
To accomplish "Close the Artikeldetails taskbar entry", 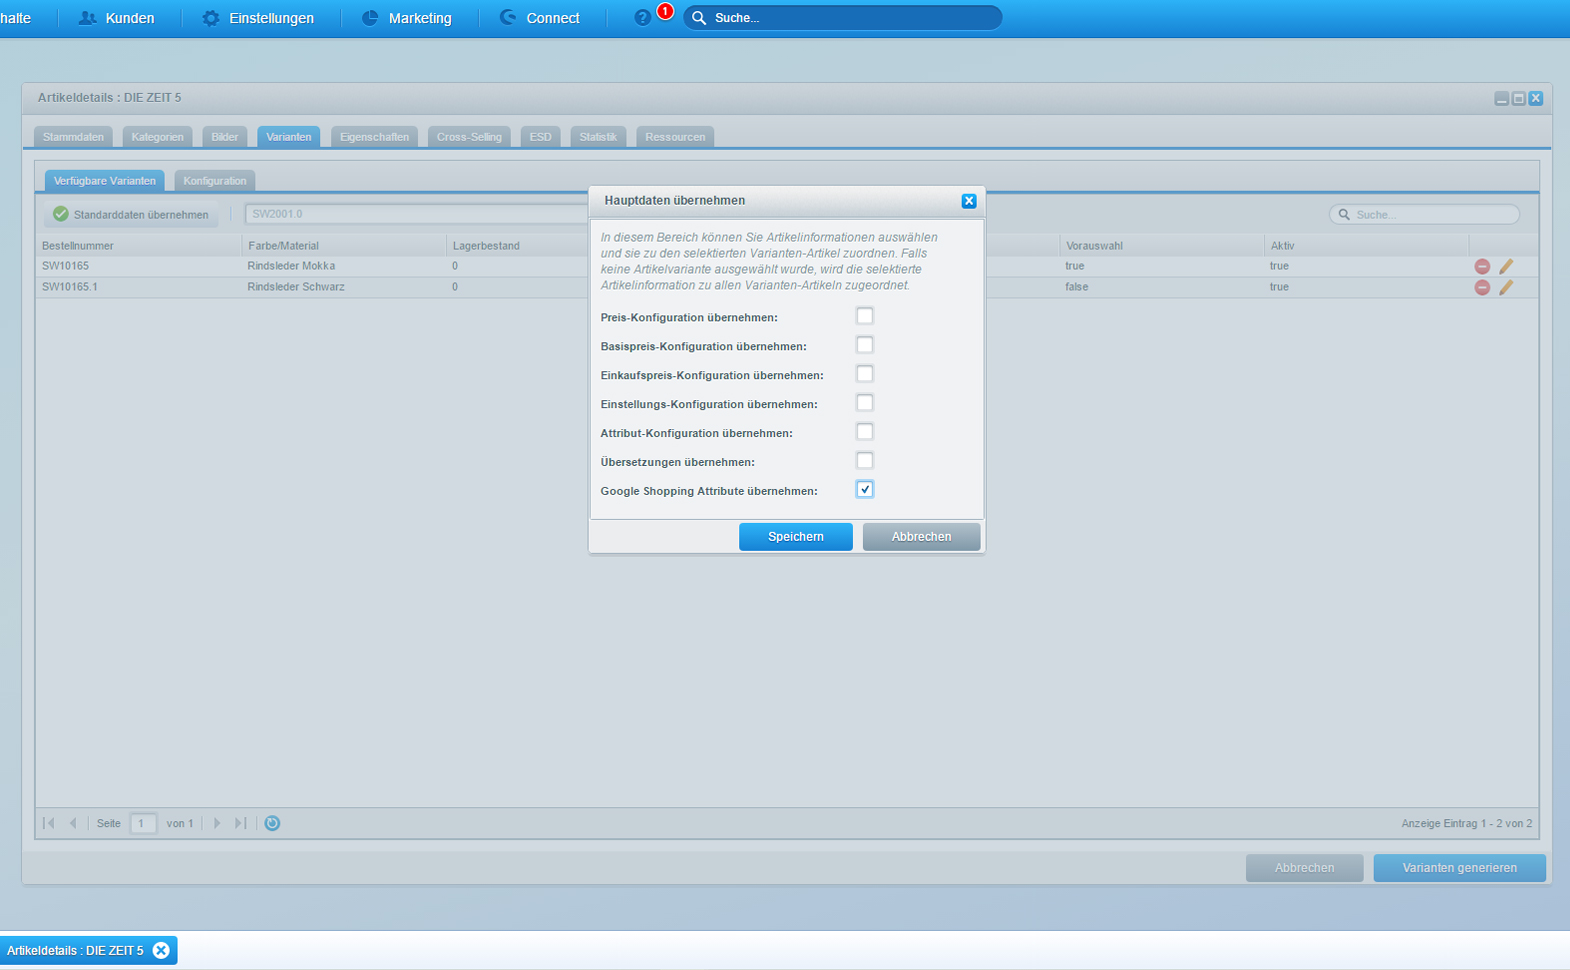I will (161, 950).
